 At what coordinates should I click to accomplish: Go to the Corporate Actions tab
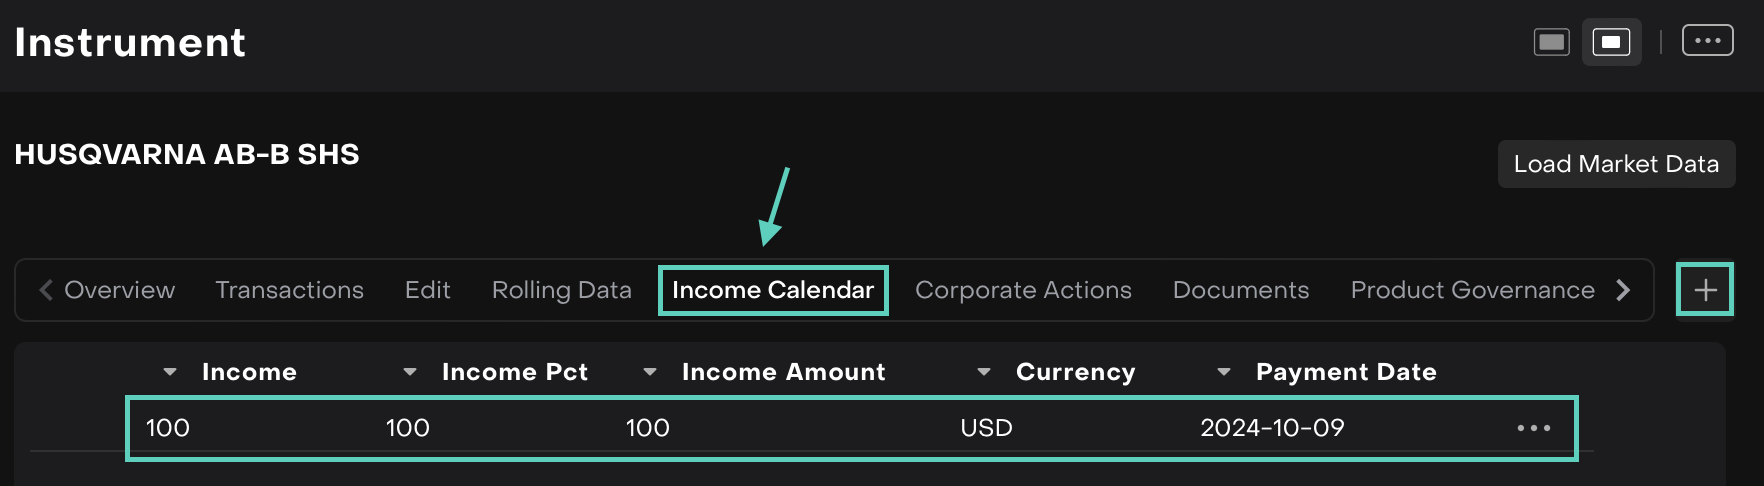[x=1023, y=290]
